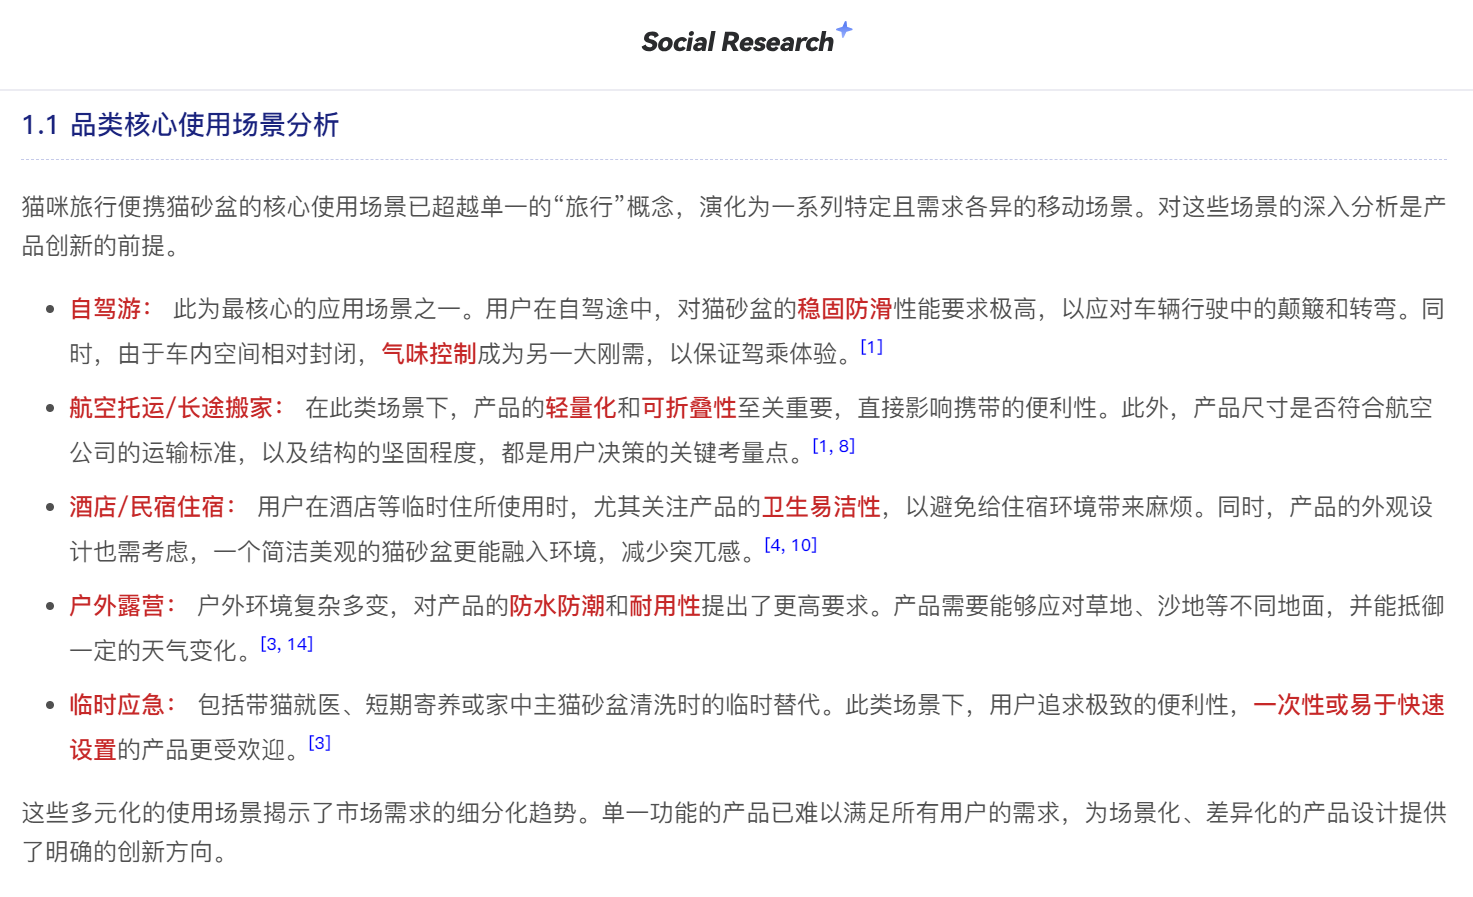The height and width of the screenshot is (897, 1473).
Task: Click the highlighted keyword 卫生易洁性
Action: coord(821,507)
